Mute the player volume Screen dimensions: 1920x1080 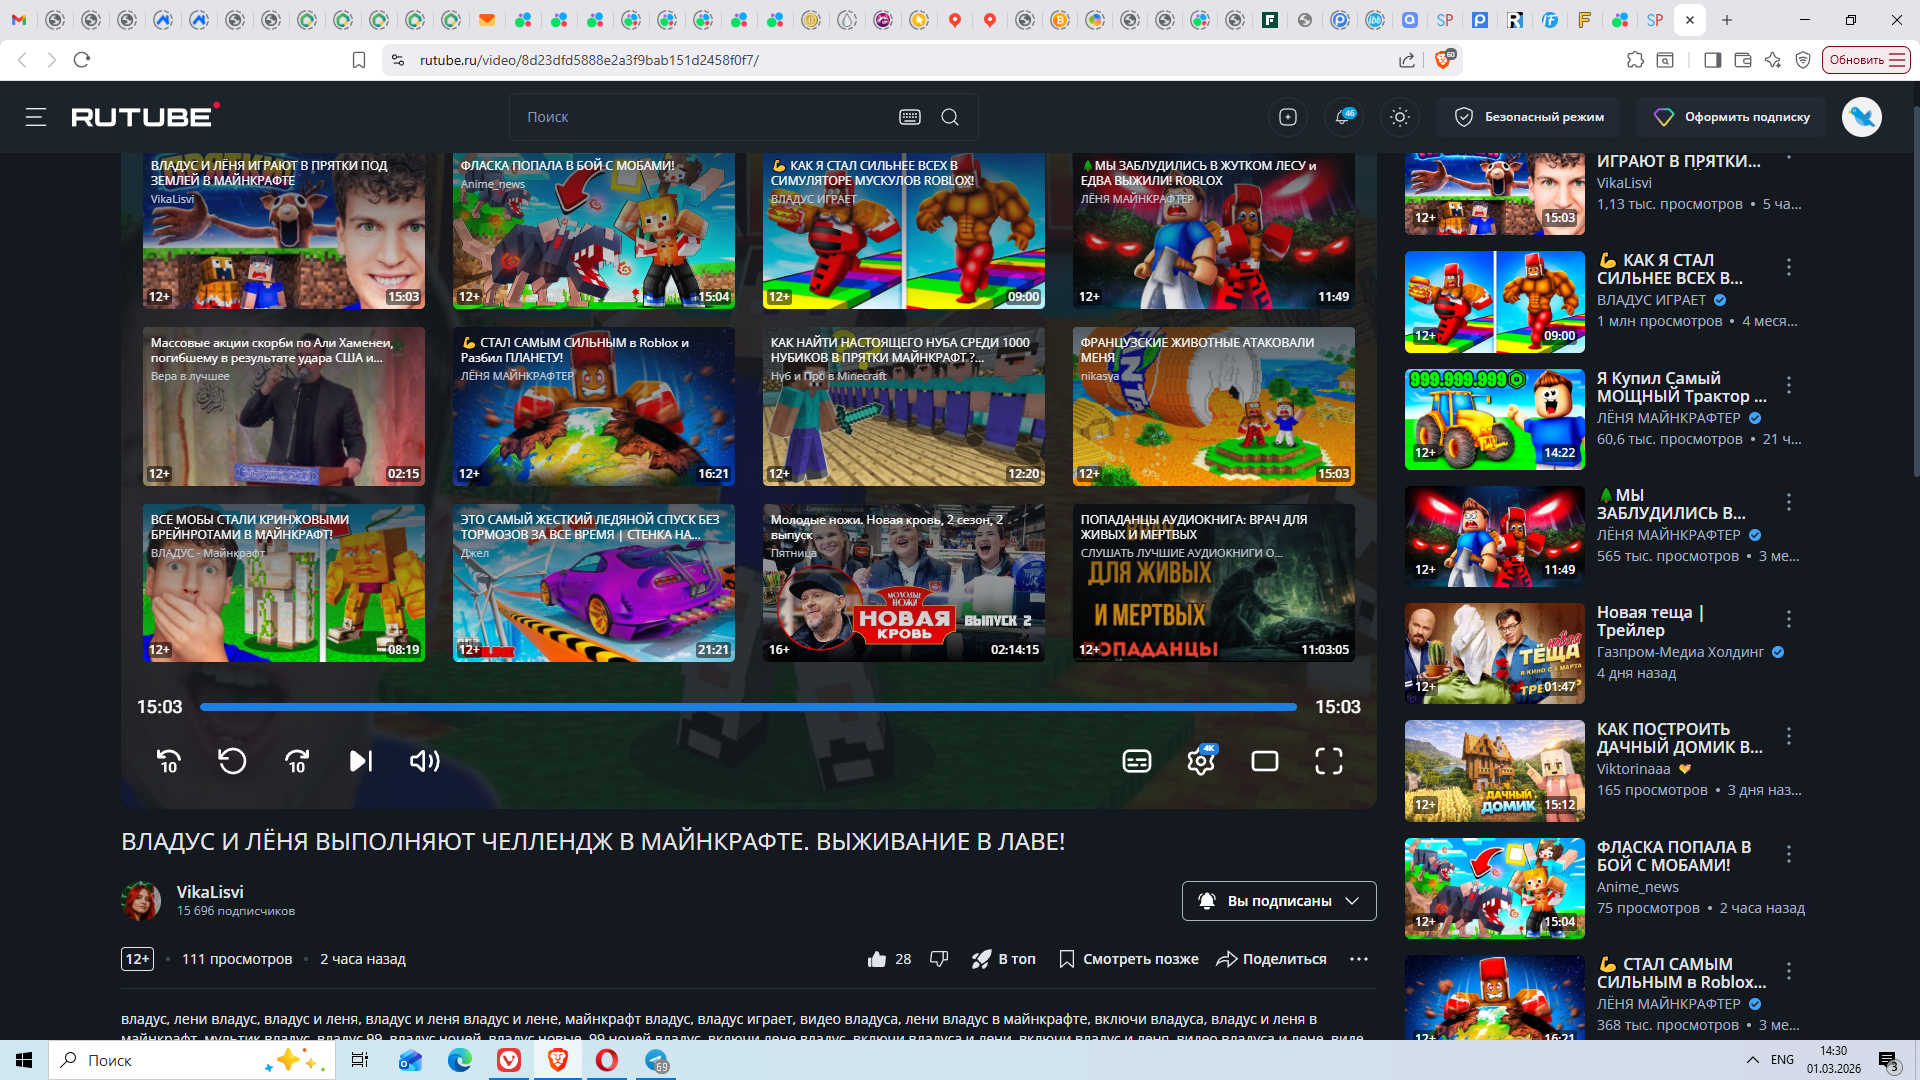424,761
